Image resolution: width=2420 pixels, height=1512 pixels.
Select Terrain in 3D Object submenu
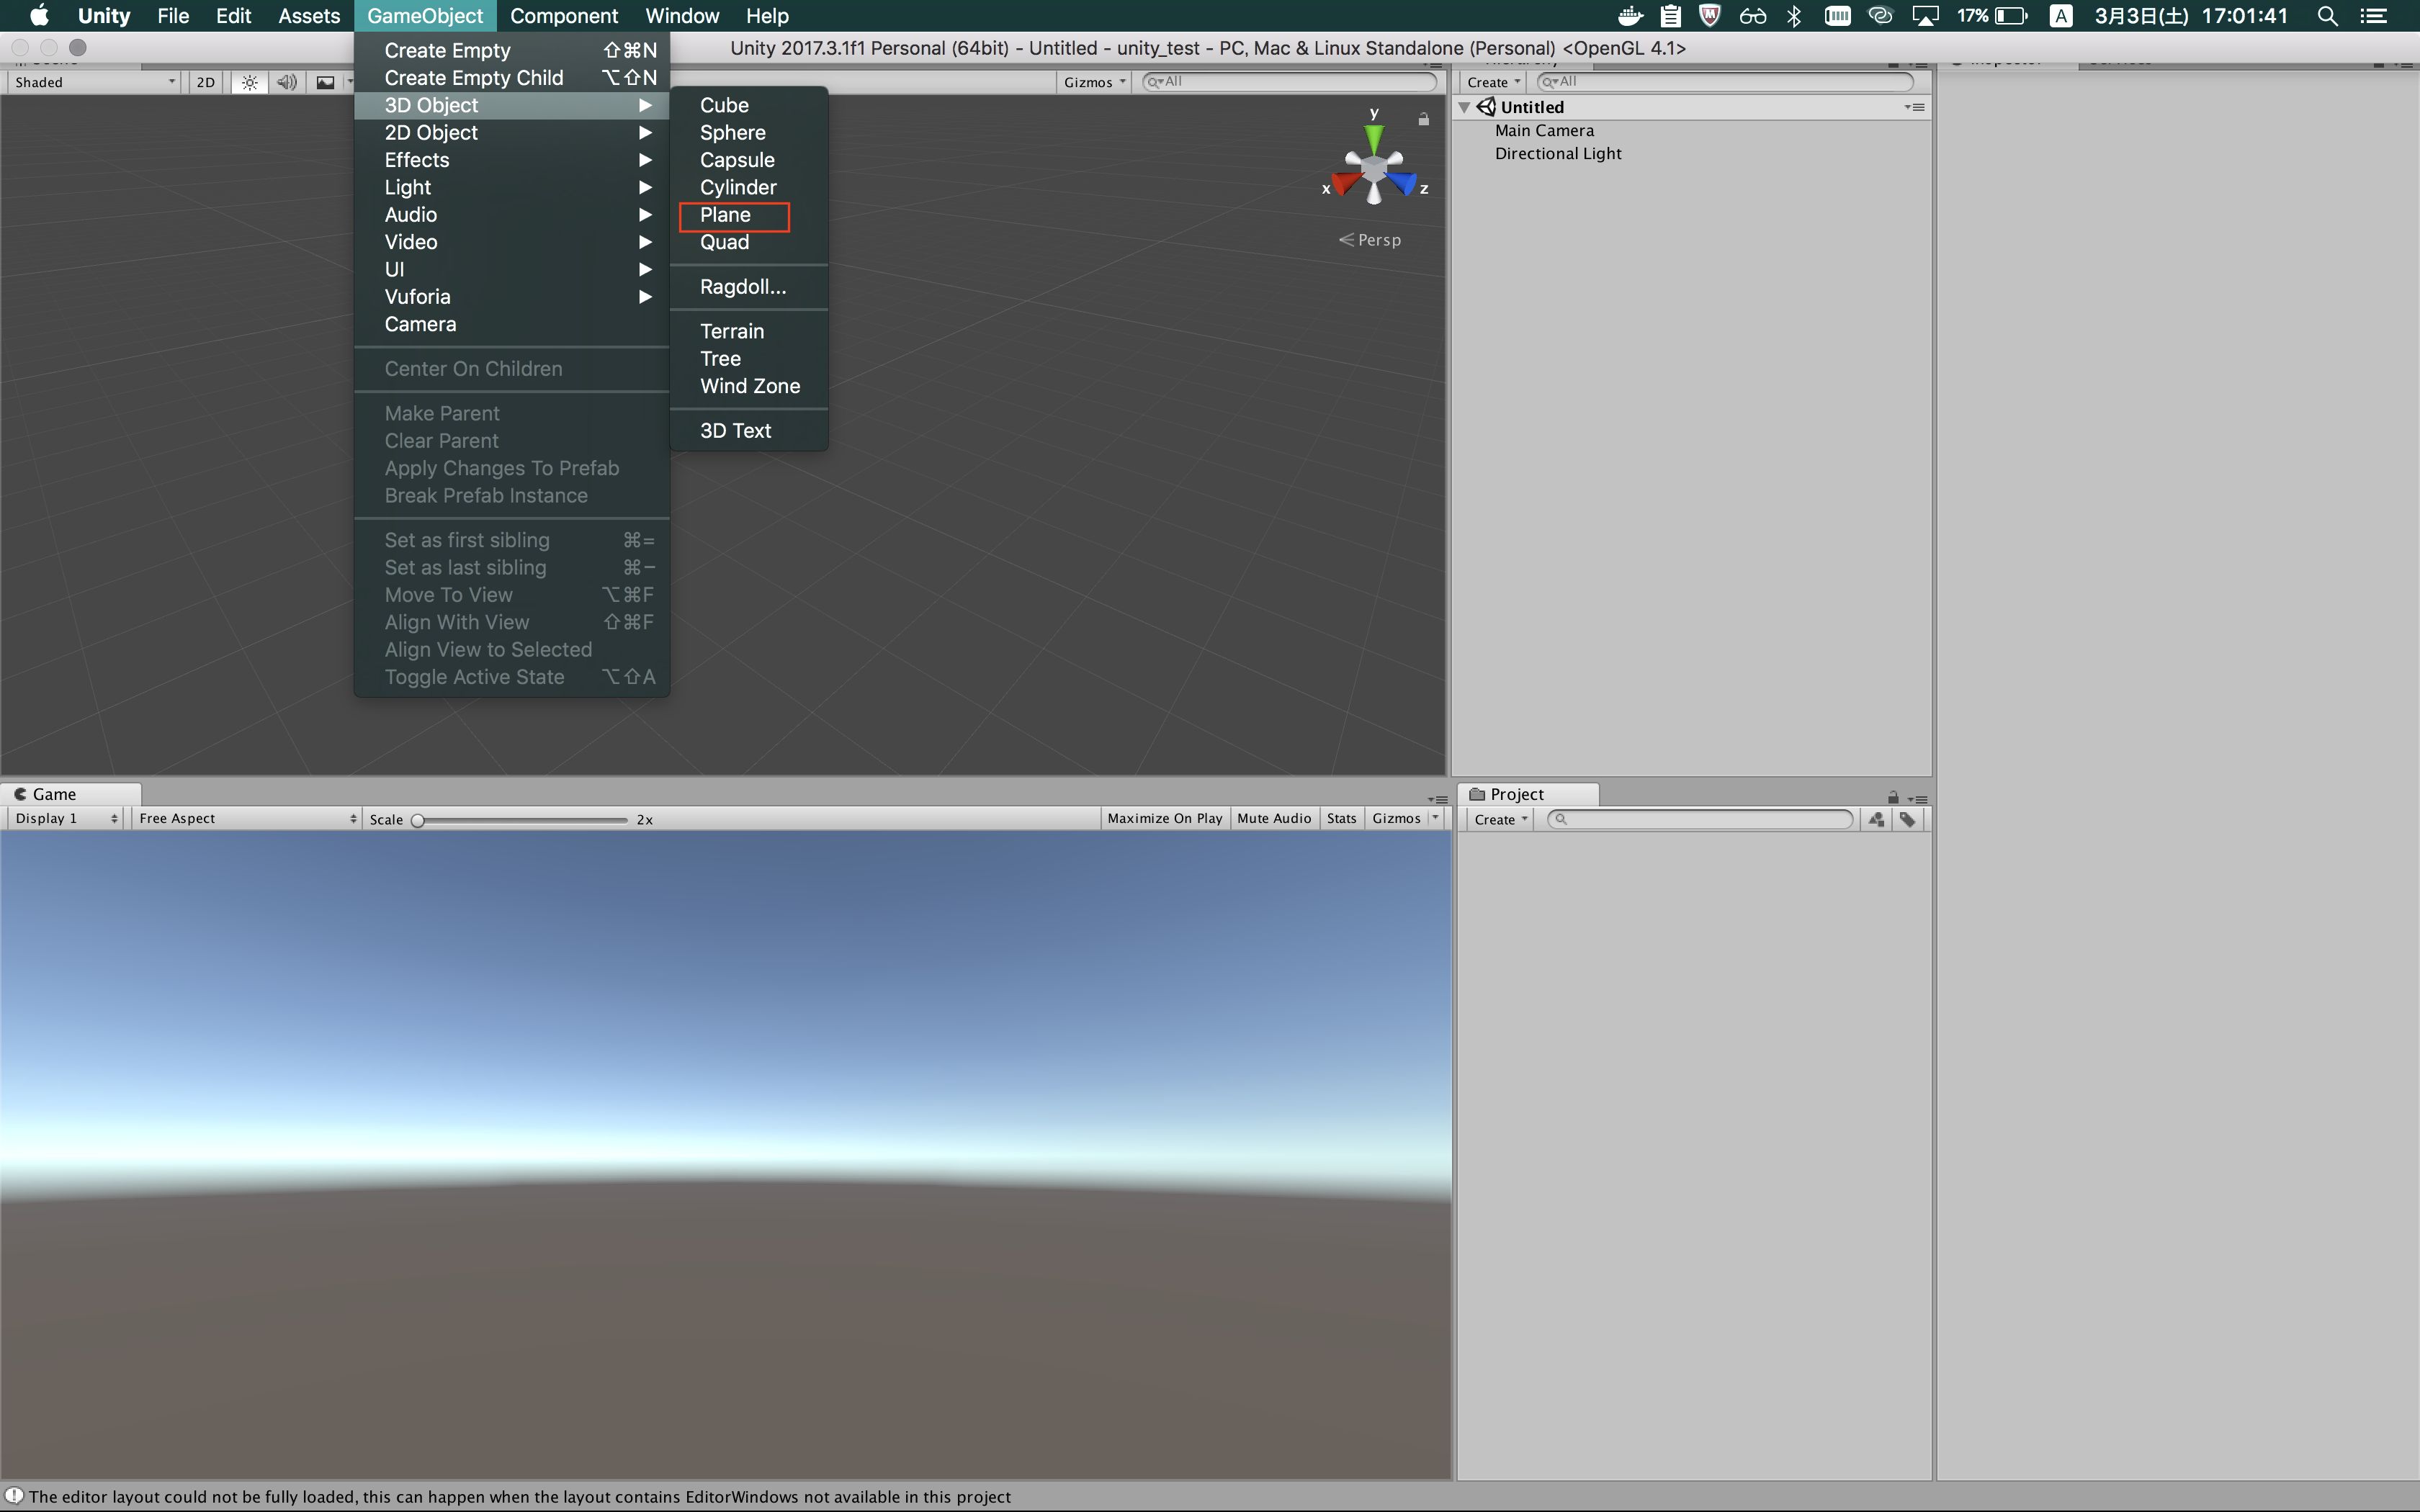coord(749,331)
